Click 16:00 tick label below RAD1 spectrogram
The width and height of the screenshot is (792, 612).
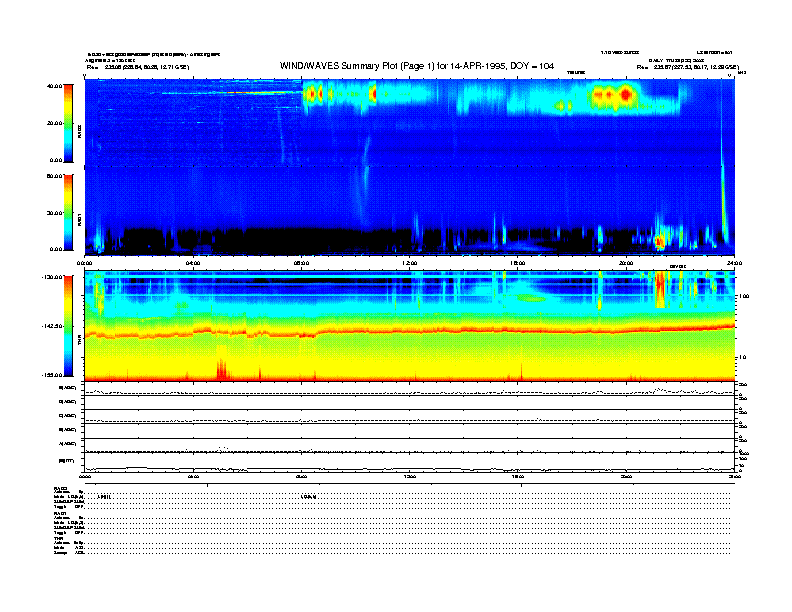click(x=518, y=263)
